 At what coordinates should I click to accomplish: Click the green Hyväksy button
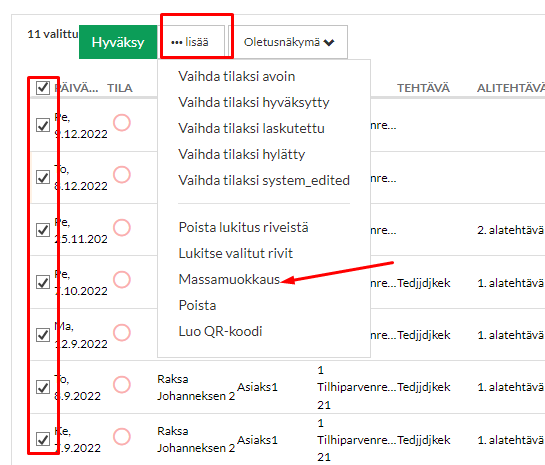click(118, 42)
